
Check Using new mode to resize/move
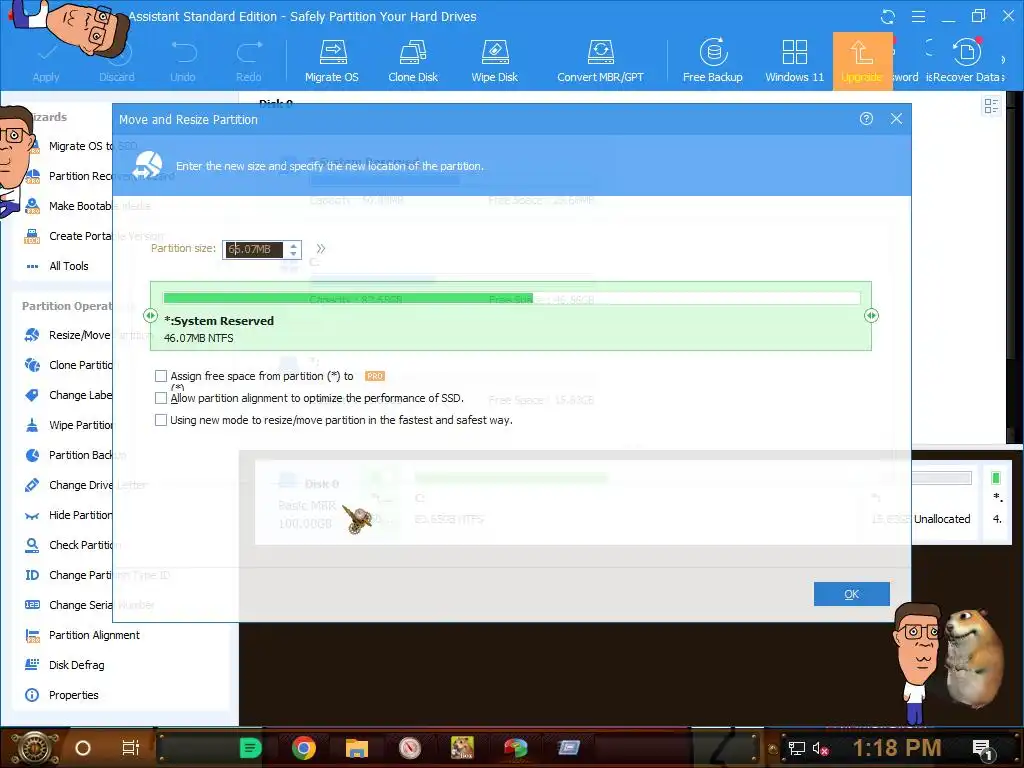tap(161, 420)
